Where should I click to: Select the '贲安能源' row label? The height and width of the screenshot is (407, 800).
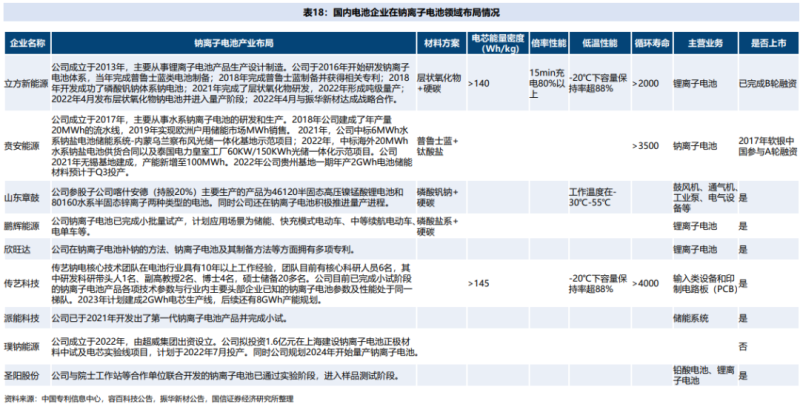[x=28, y=145]
